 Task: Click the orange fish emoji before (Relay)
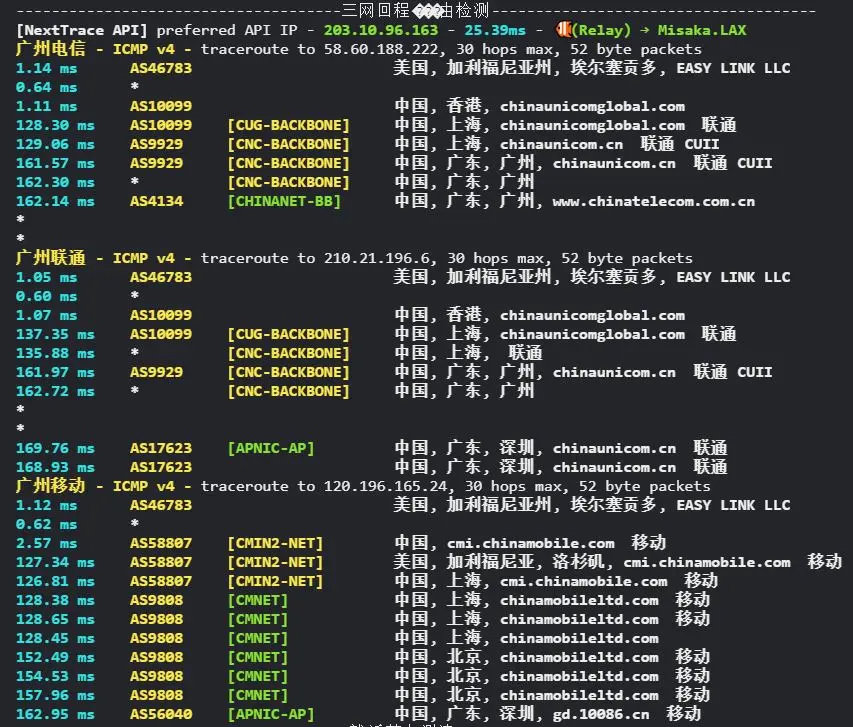[564, 29]
